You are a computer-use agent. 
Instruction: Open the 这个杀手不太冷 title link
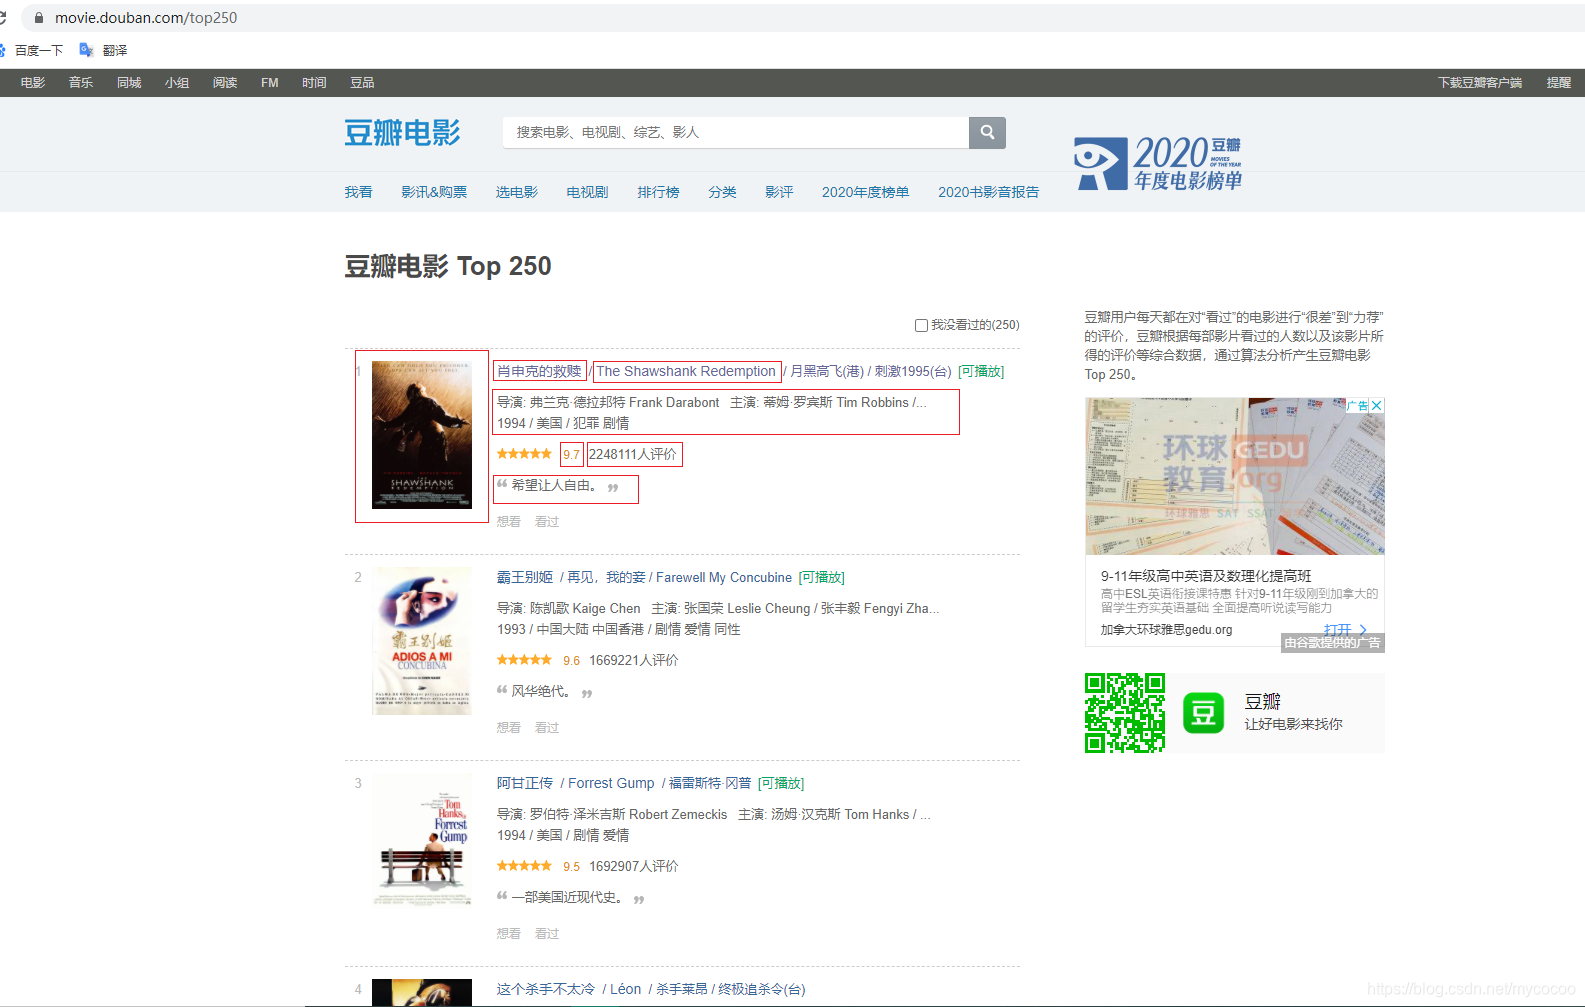click(546, 989)
